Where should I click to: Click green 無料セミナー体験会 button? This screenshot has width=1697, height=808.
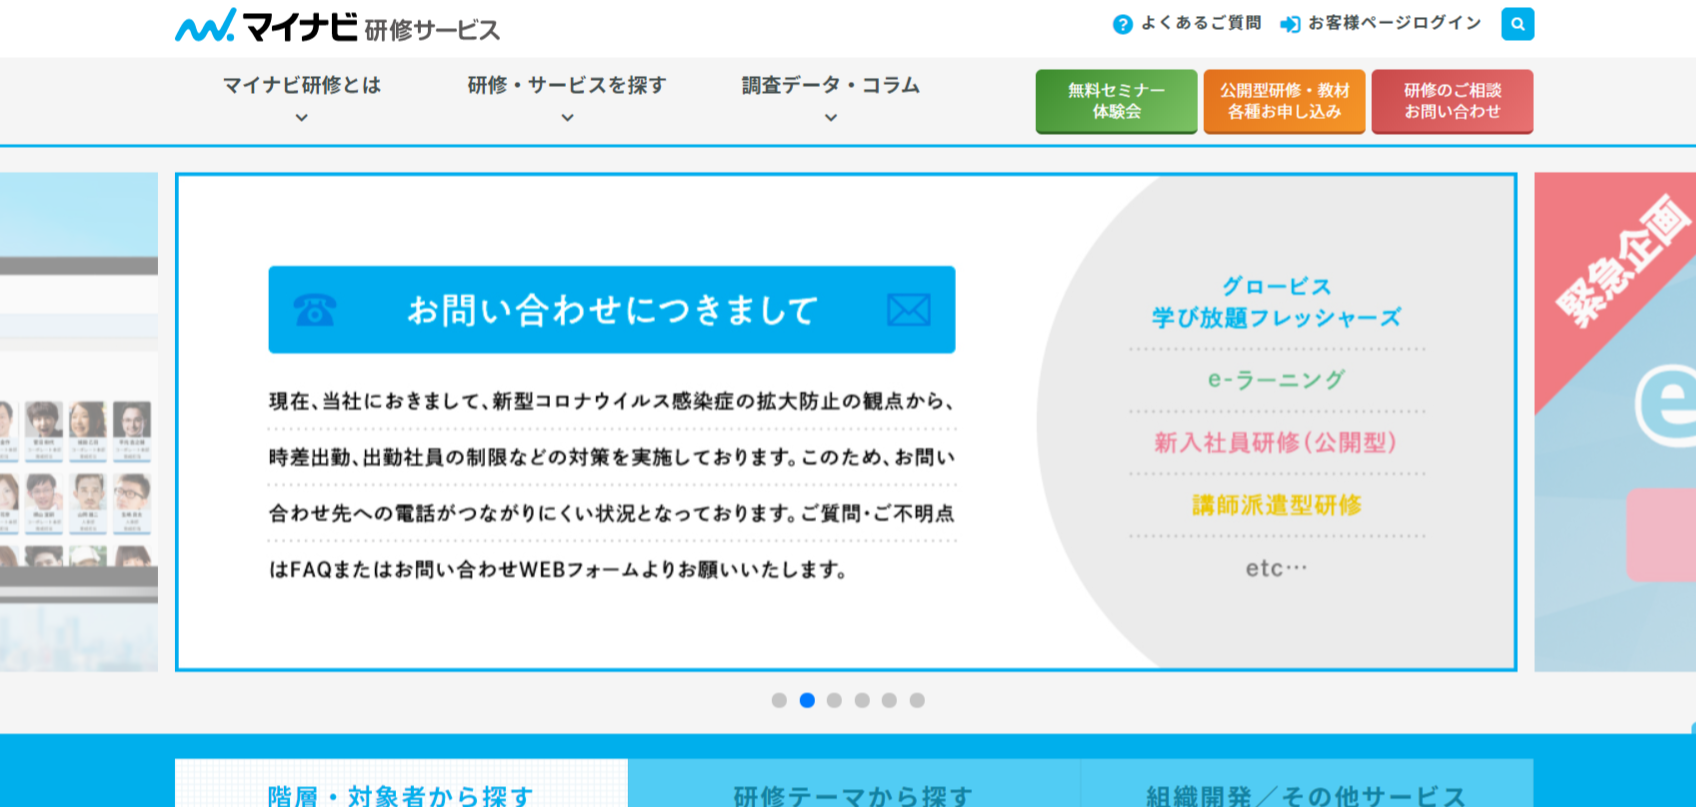point(1116,101)
